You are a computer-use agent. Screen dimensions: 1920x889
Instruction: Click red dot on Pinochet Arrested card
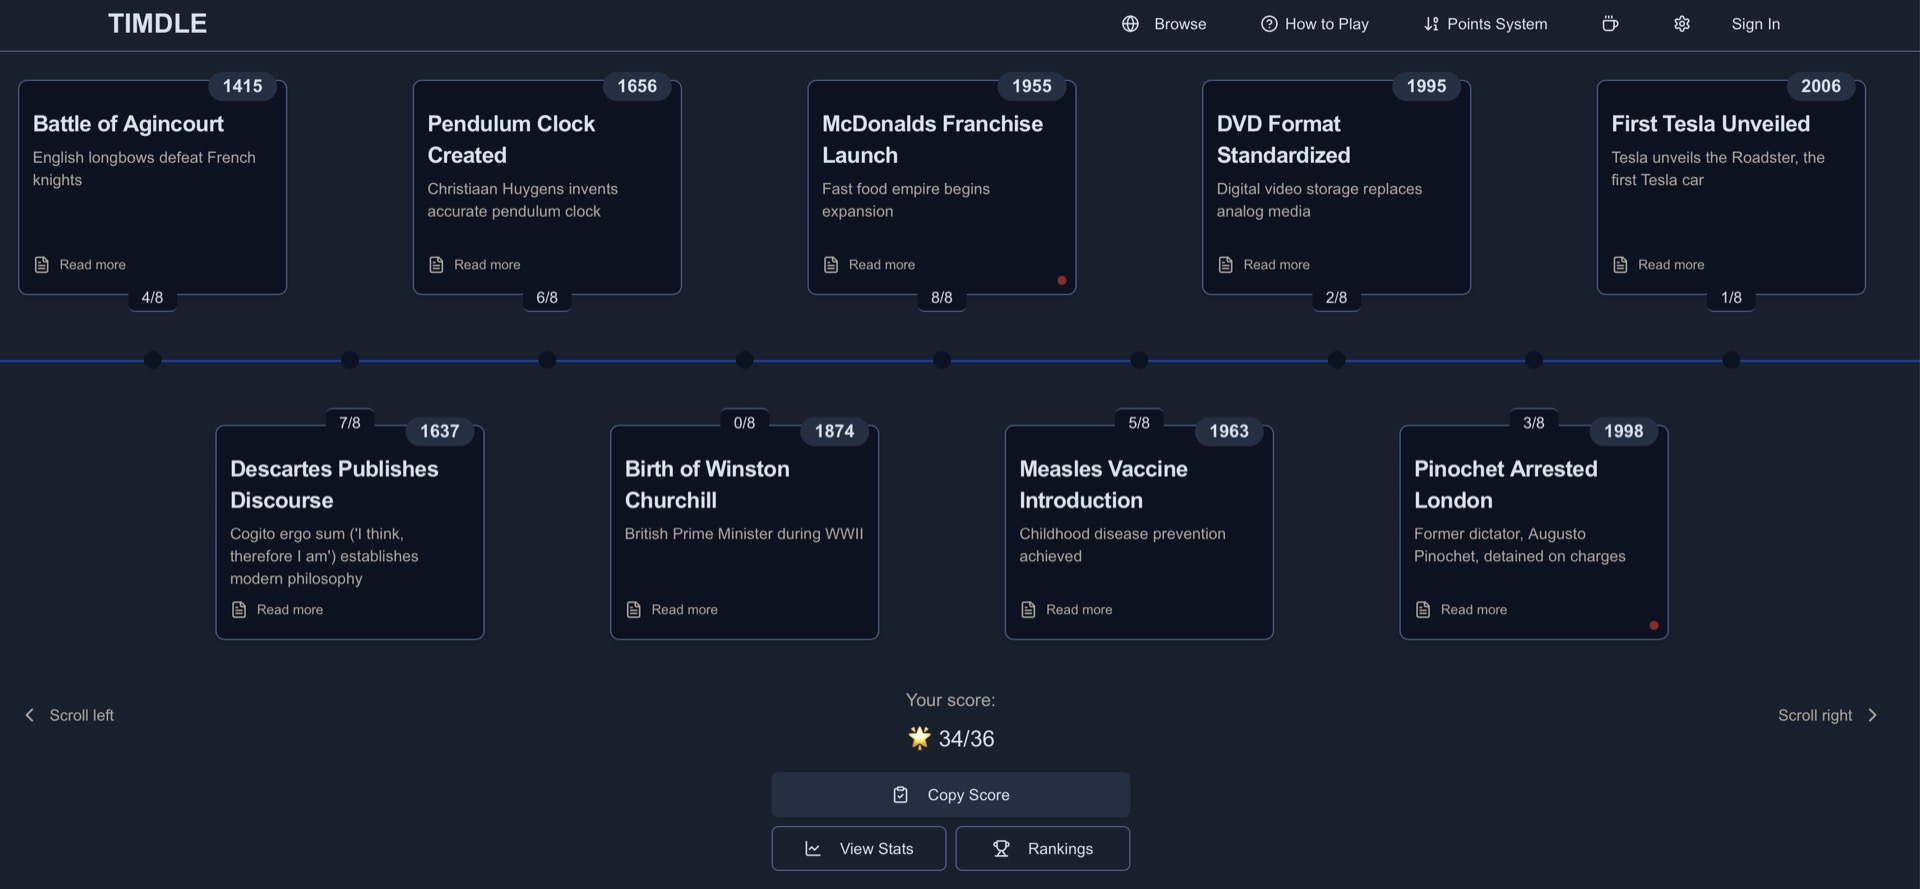pyautogui.click(x=1654, y=626)
